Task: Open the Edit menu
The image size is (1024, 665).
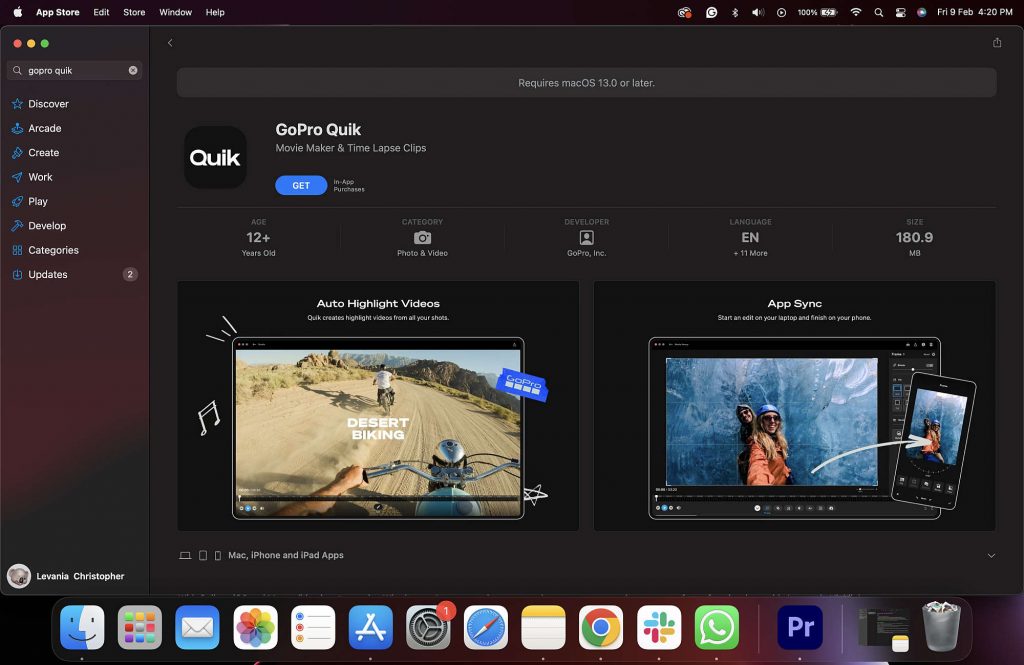Action: pyautogui.click(x=101, y=12)
